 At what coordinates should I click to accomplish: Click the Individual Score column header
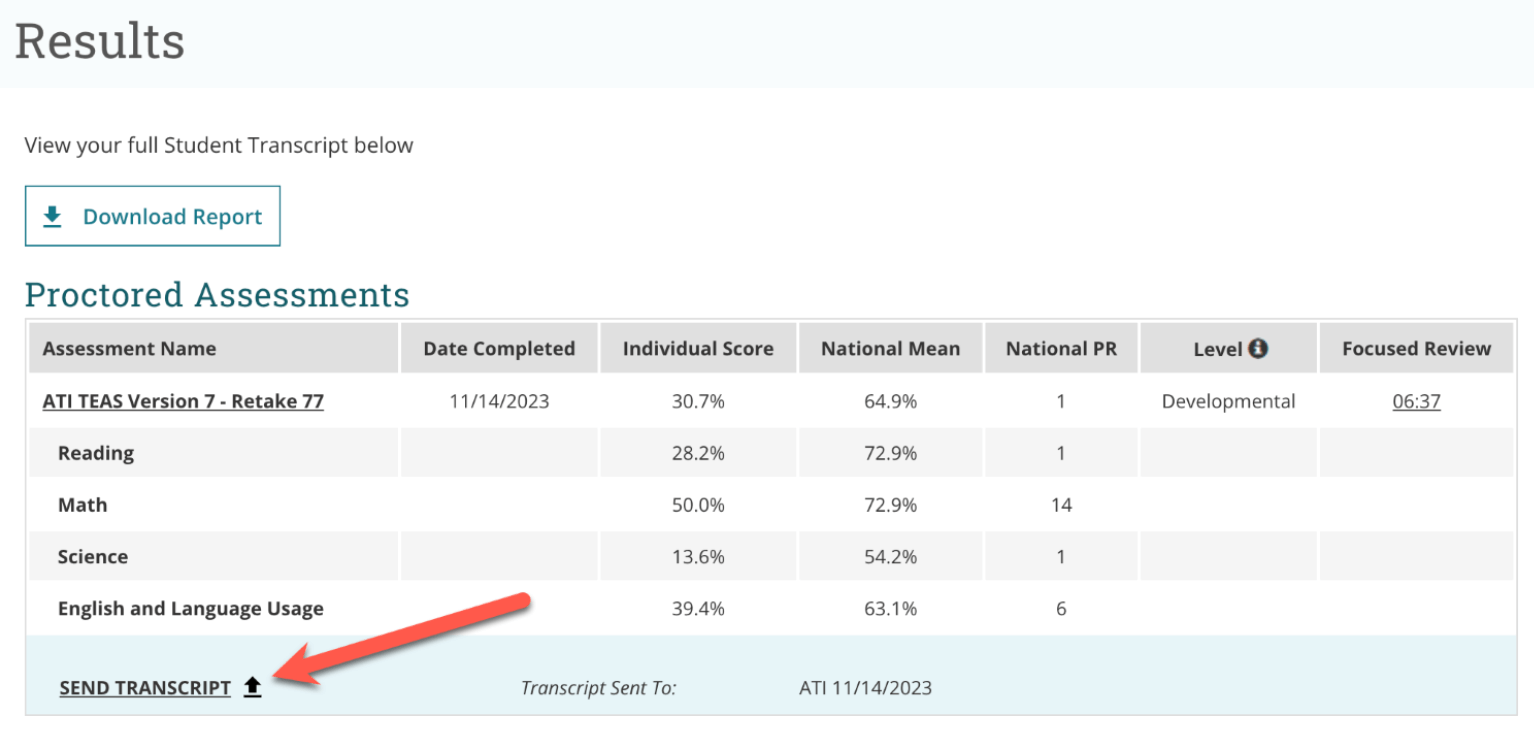pos(698,348)
